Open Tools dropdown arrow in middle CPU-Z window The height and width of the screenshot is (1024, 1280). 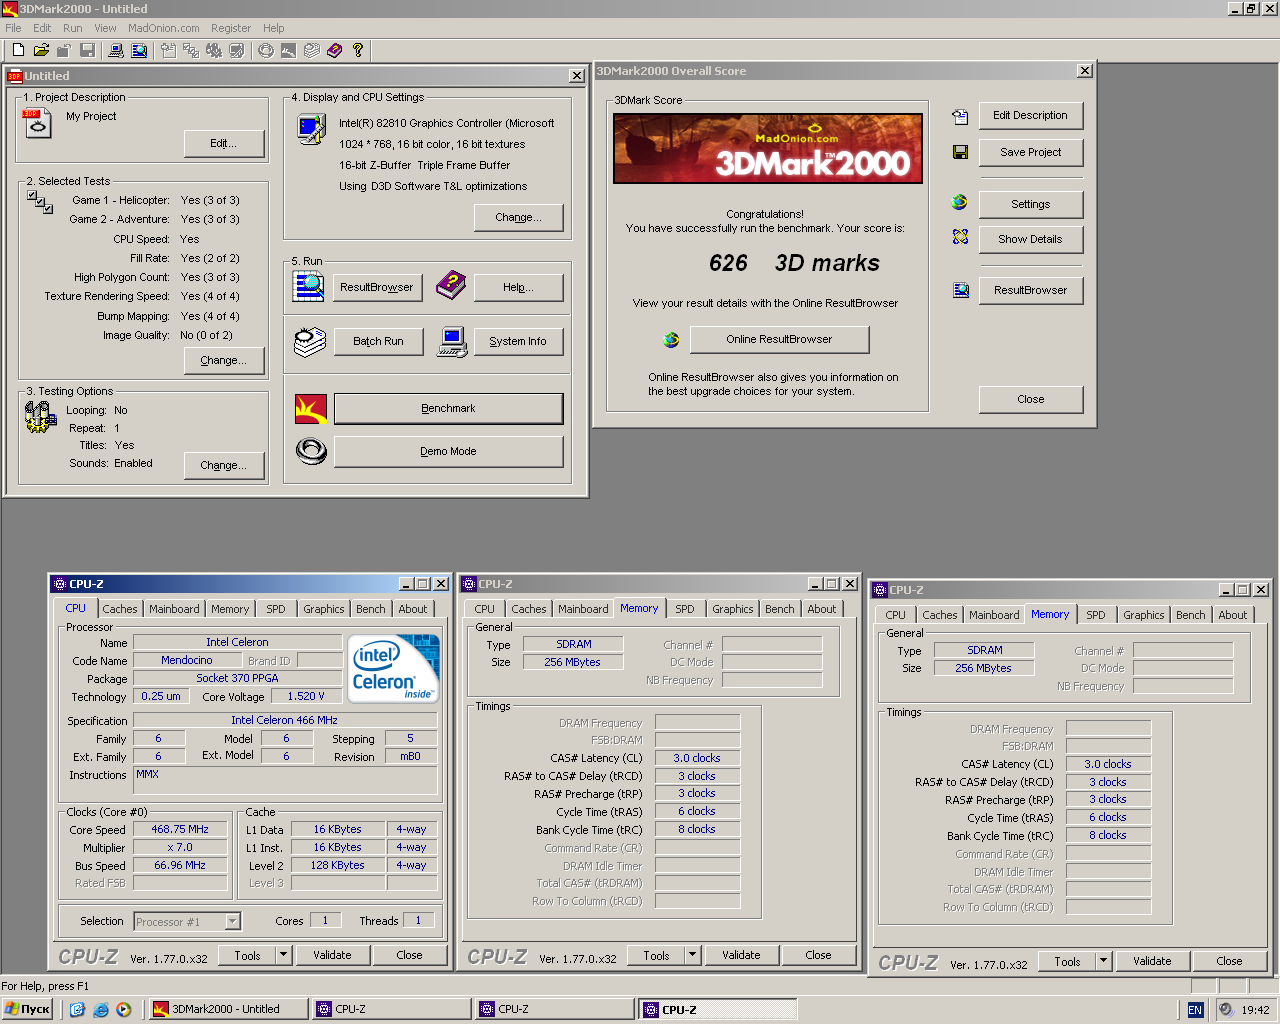pos(693,955)
